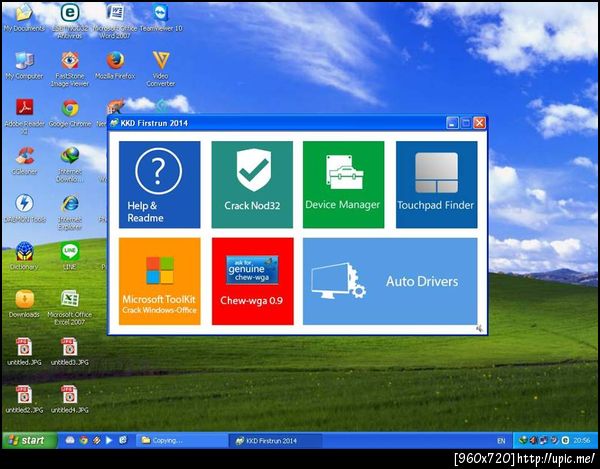Click the play arrow Quick Launch icon

(109, 440)
